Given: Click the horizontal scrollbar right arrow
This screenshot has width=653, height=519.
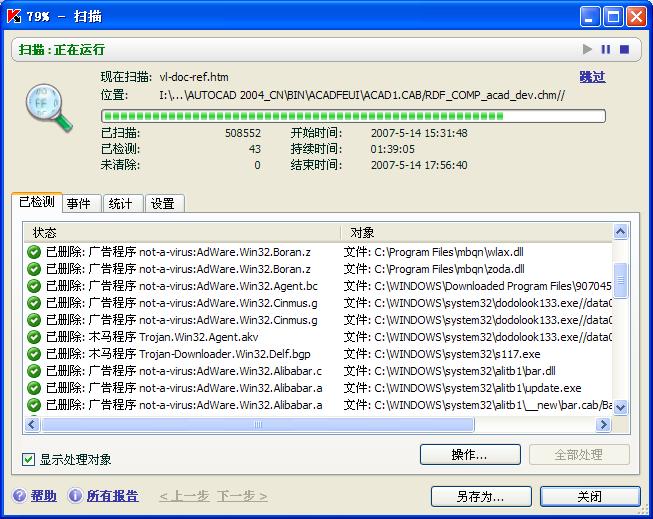Looking at the screenshot, I should pyautogui.click(x=603, y=424).
